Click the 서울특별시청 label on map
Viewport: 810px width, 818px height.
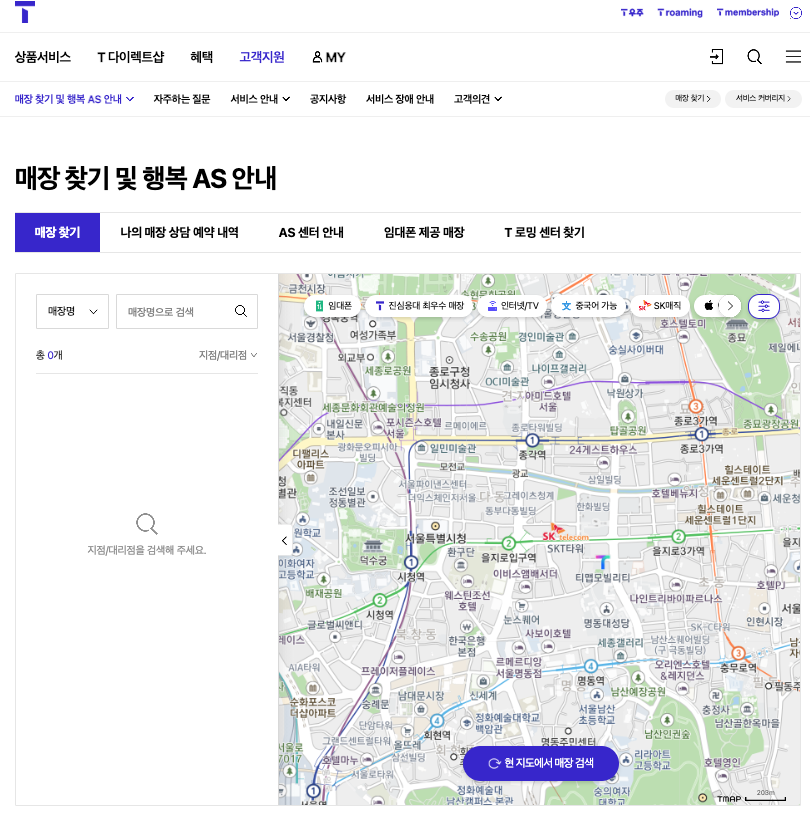pos(436,538)
